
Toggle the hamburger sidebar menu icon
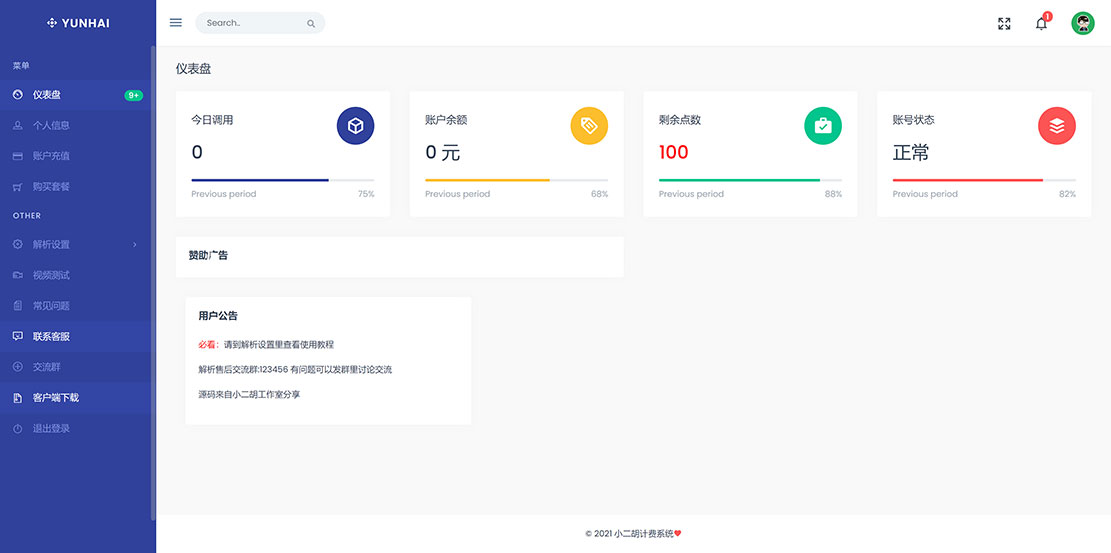click(176, 23)
